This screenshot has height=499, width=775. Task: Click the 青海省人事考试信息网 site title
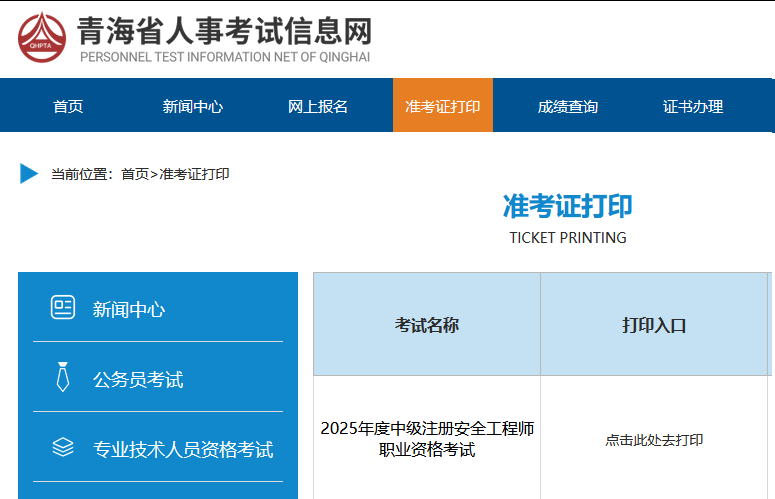point(225,30)
